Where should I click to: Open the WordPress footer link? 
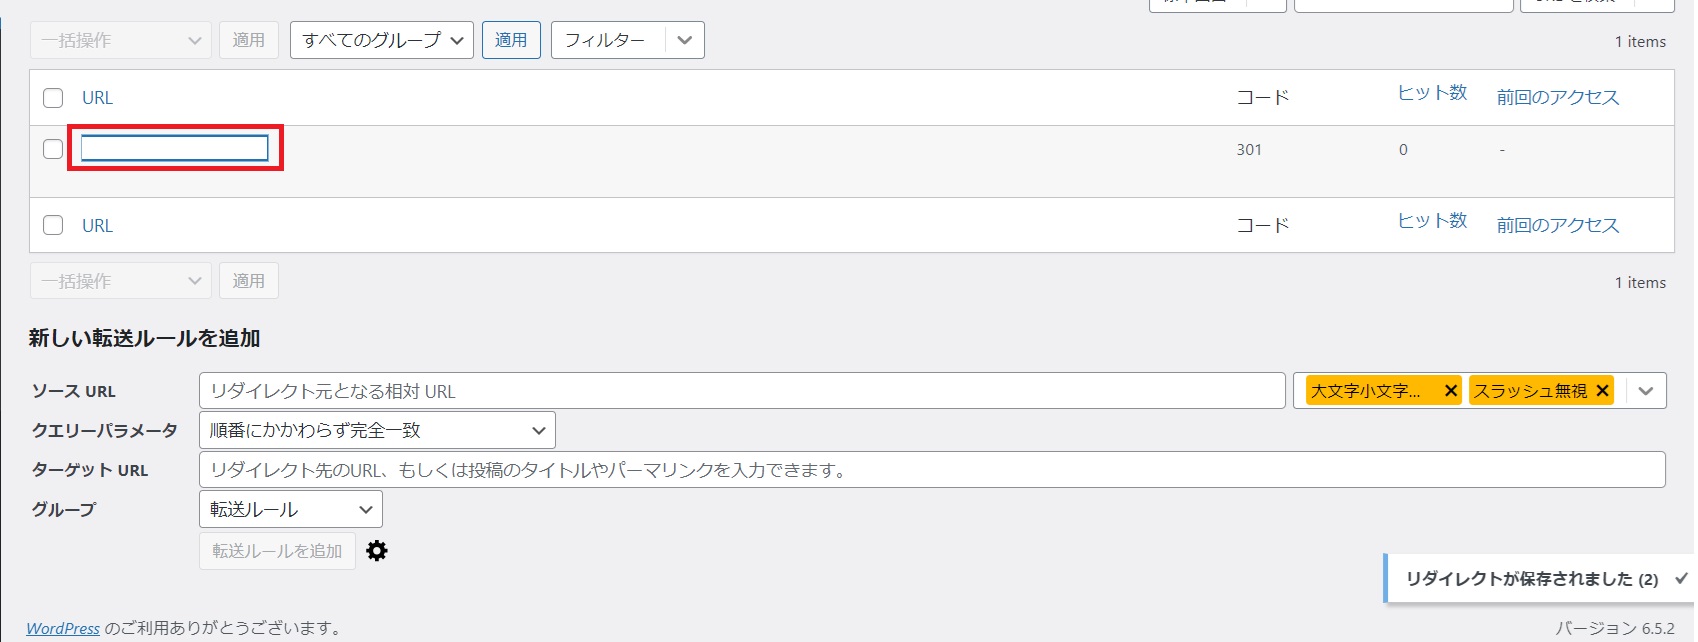(x=63, y=628)
